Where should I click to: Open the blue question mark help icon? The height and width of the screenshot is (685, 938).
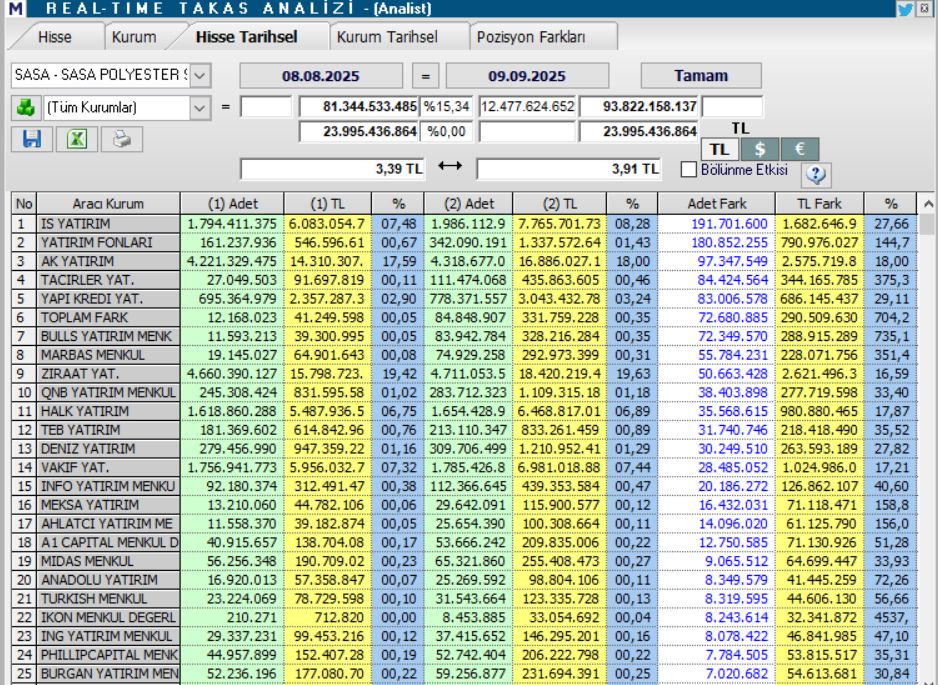[816, 174]
